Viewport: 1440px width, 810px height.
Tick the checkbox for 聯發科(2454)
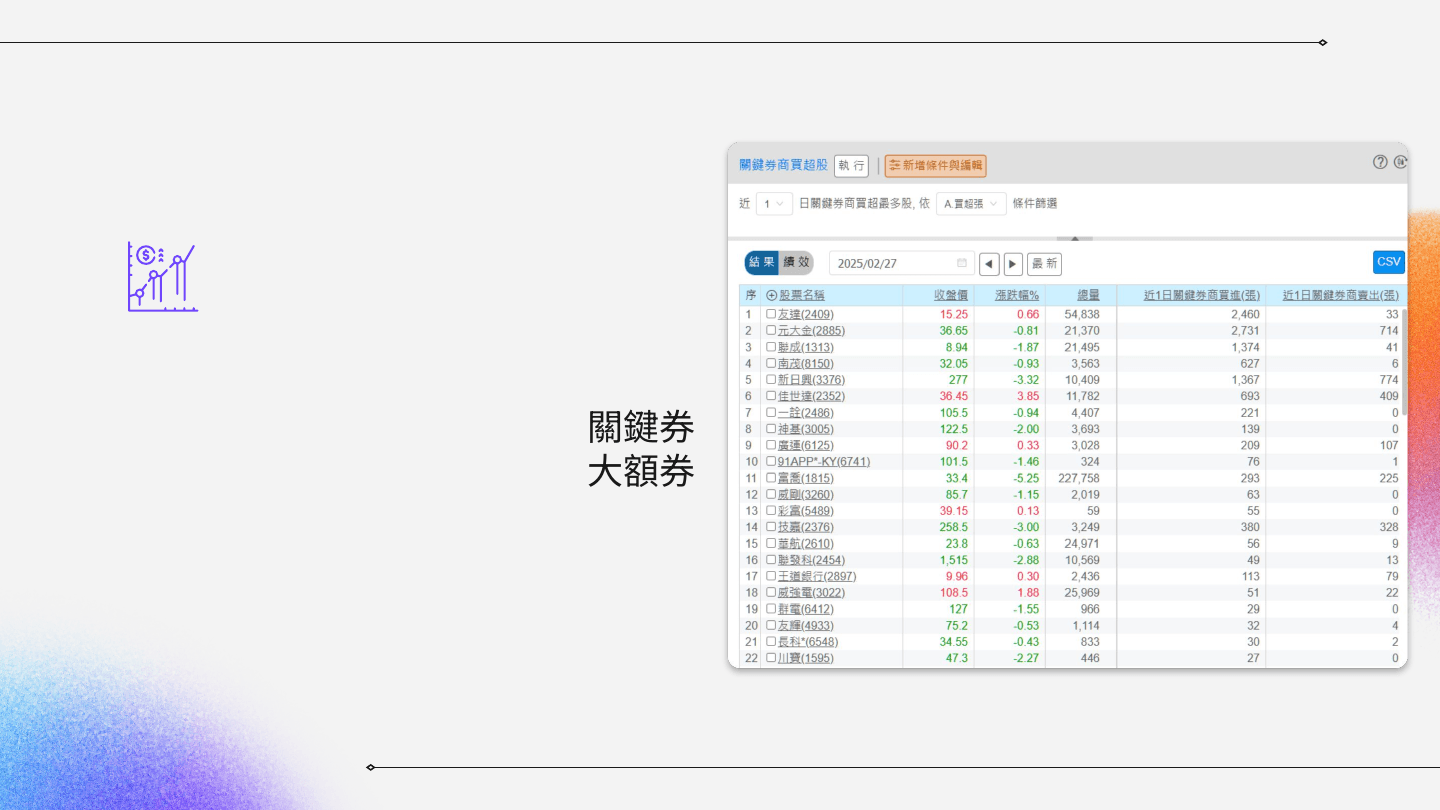[771, 560]
